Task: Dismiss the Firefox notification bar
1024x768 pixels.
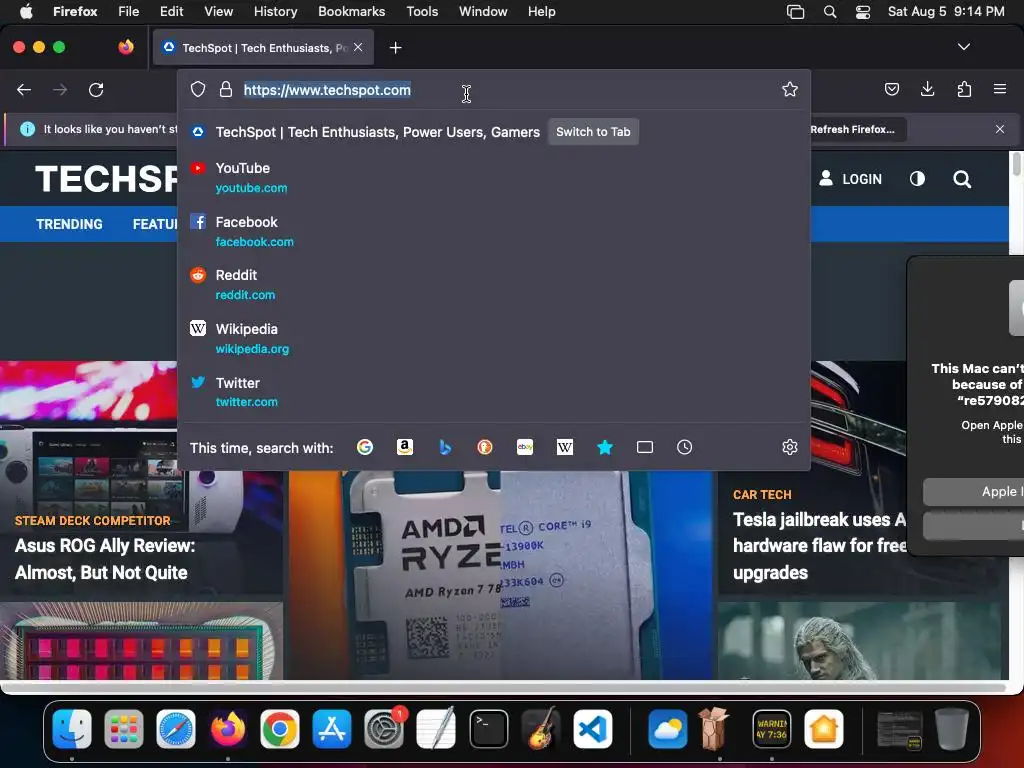Action: pyautogui.click(x=999, y=129)
